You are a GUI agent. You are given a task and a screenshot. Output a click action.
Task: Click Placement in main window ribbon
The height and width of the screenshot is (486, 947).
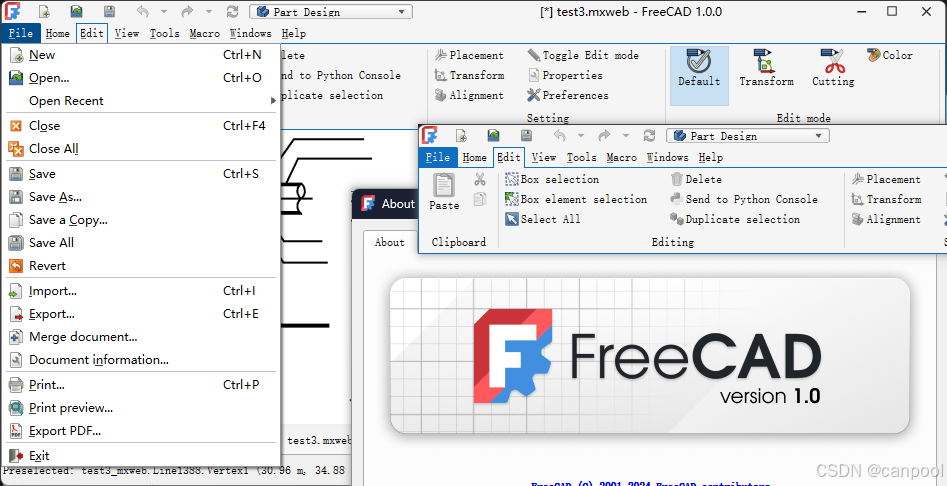[x=469, y=56]
